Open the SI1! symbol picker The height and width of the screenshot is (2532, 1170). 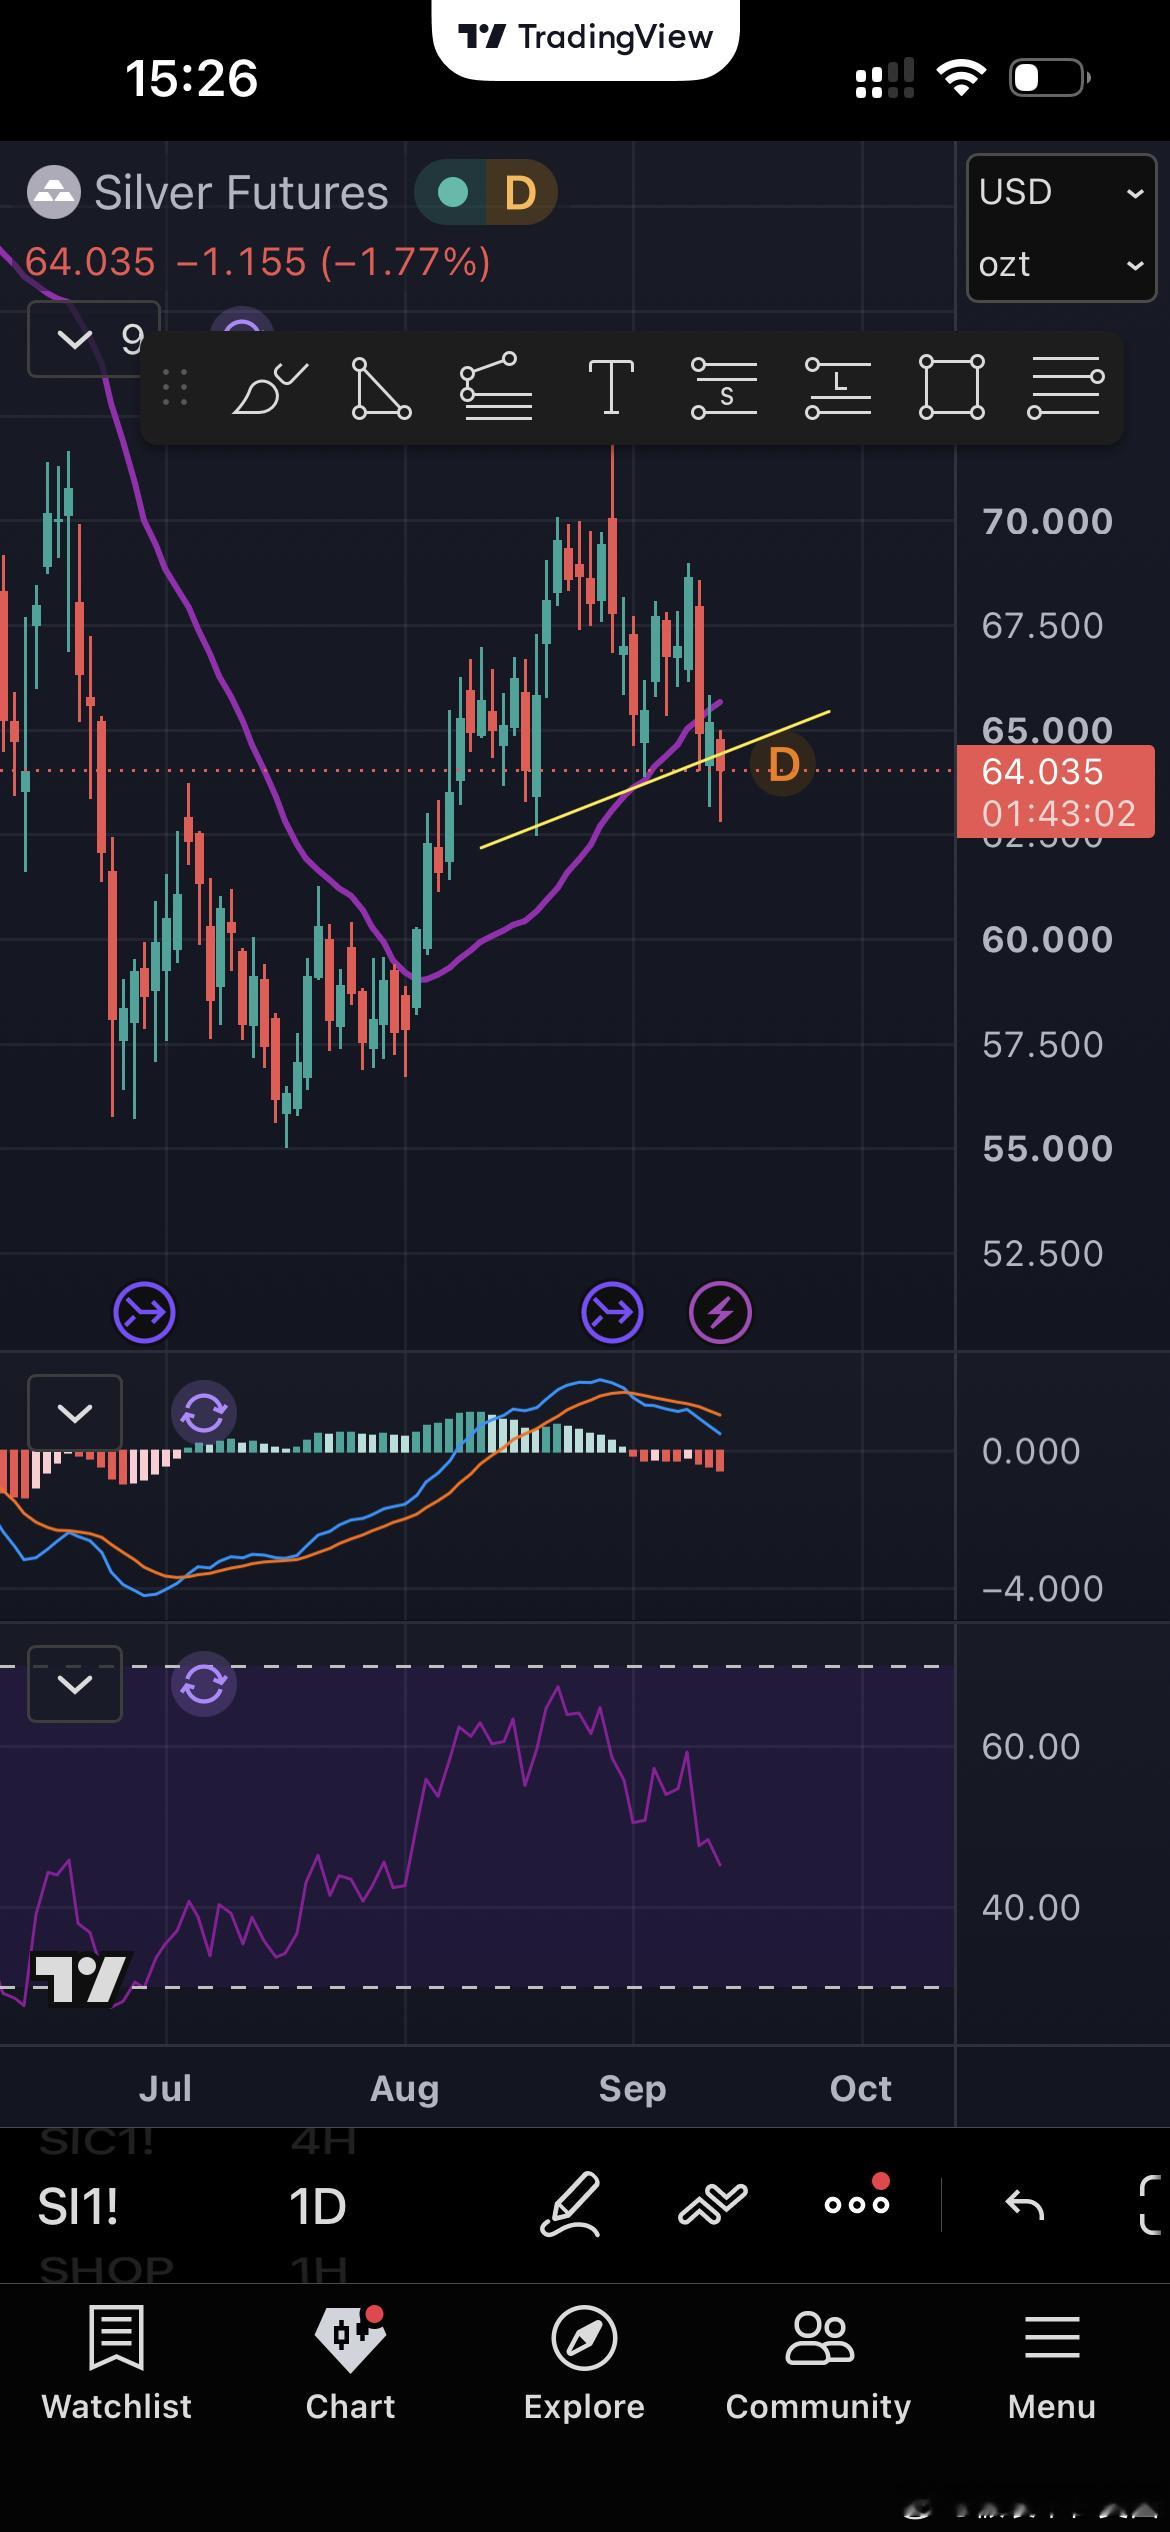[78, 2206]
